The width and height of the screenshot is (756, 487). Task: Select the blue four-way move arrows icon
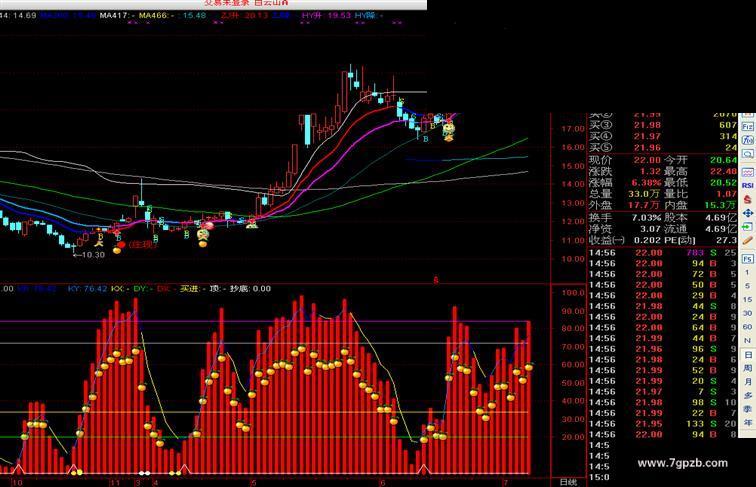point(748,213)
